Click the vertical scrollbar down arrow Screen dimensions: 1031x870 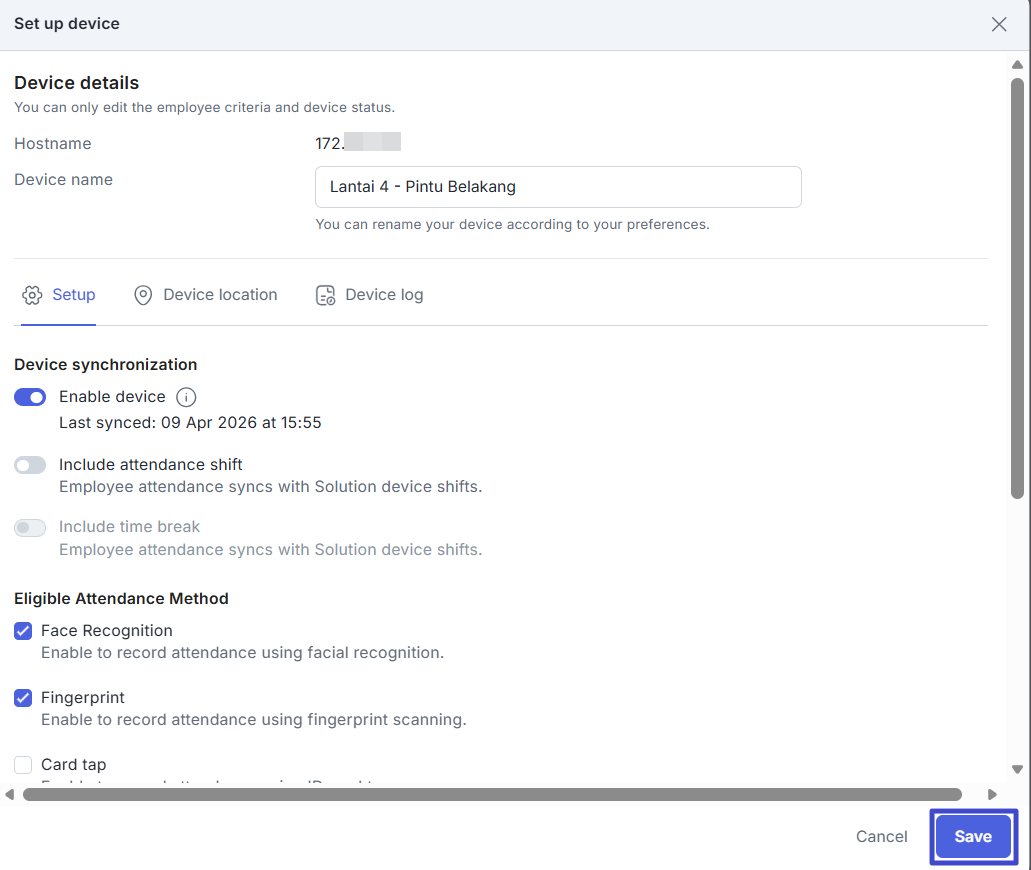click(1017, 769)
